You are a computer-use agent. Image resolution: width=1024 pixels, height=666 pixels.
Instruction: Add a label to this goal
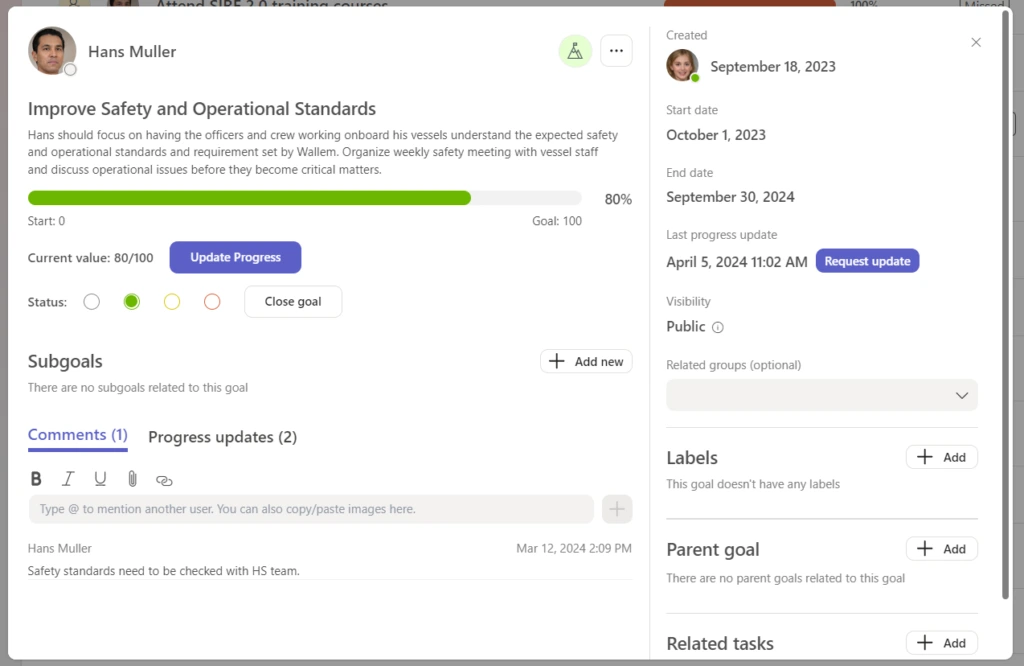coord(941,457)
